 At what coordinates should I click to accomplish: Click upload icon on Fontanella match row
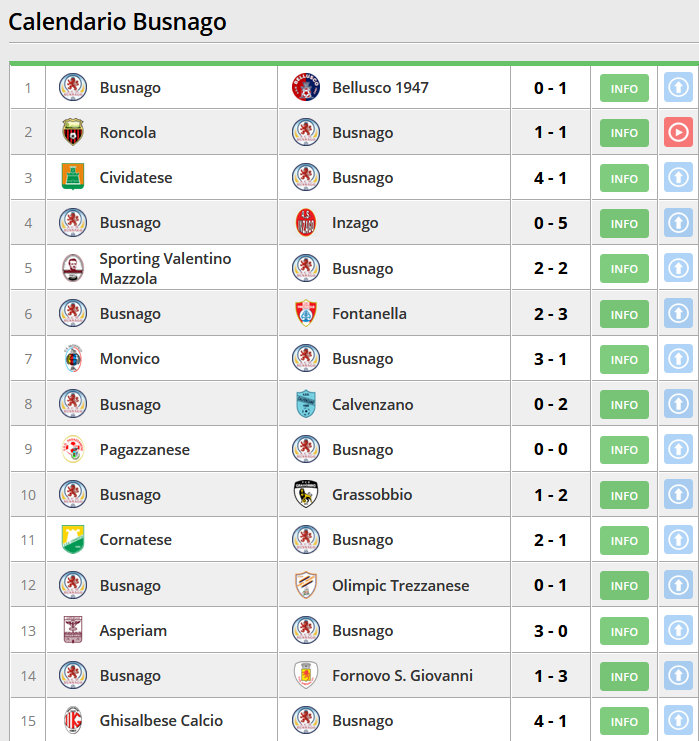678,313
